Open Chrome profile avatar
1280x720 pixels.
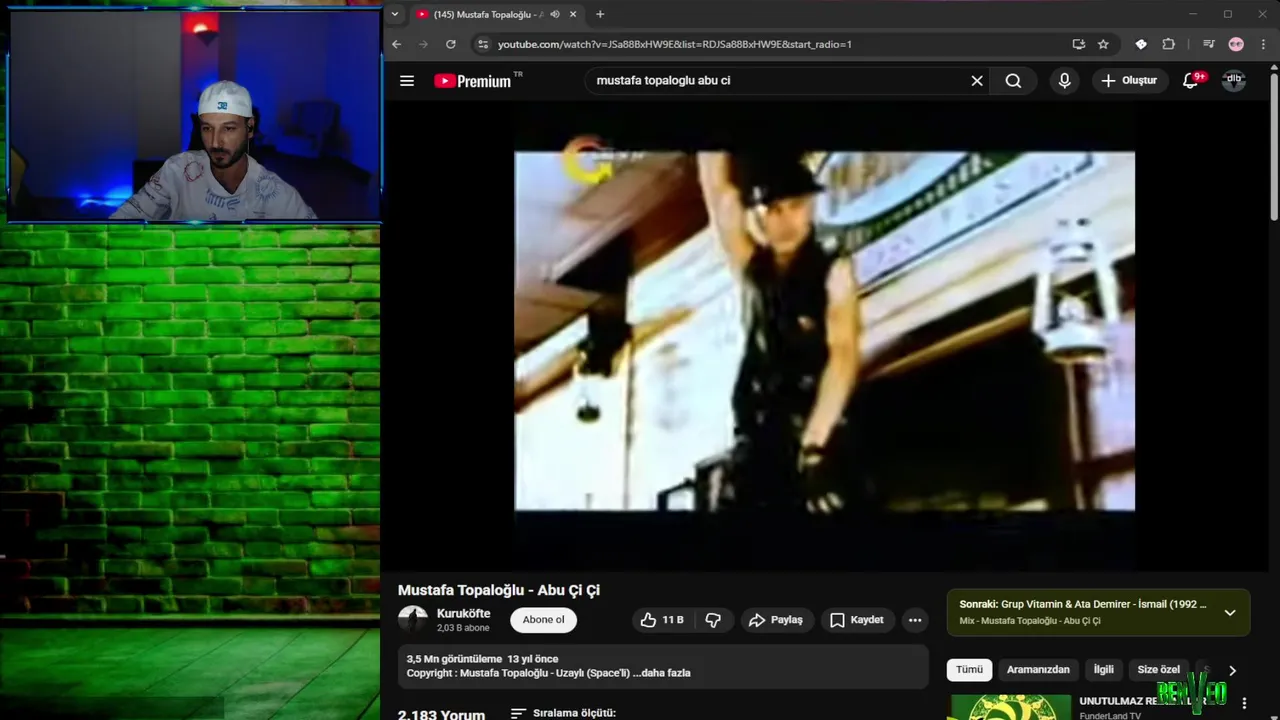[x=1236, y=44]
